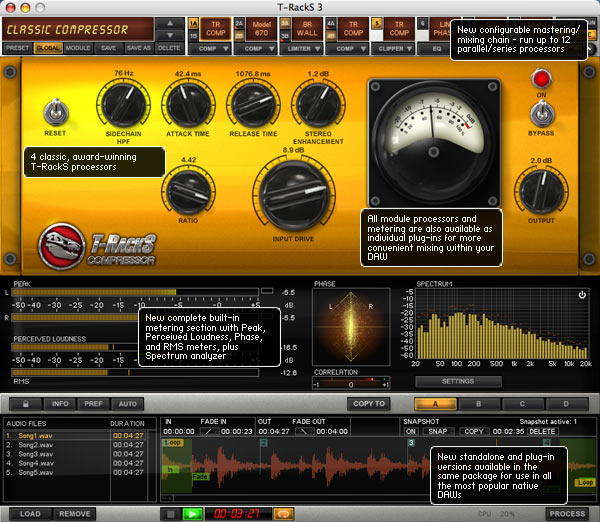Flip the BYPASS toggle switch
The height and width of the screenshot is (522, 600).
click(x=542, y=113)
